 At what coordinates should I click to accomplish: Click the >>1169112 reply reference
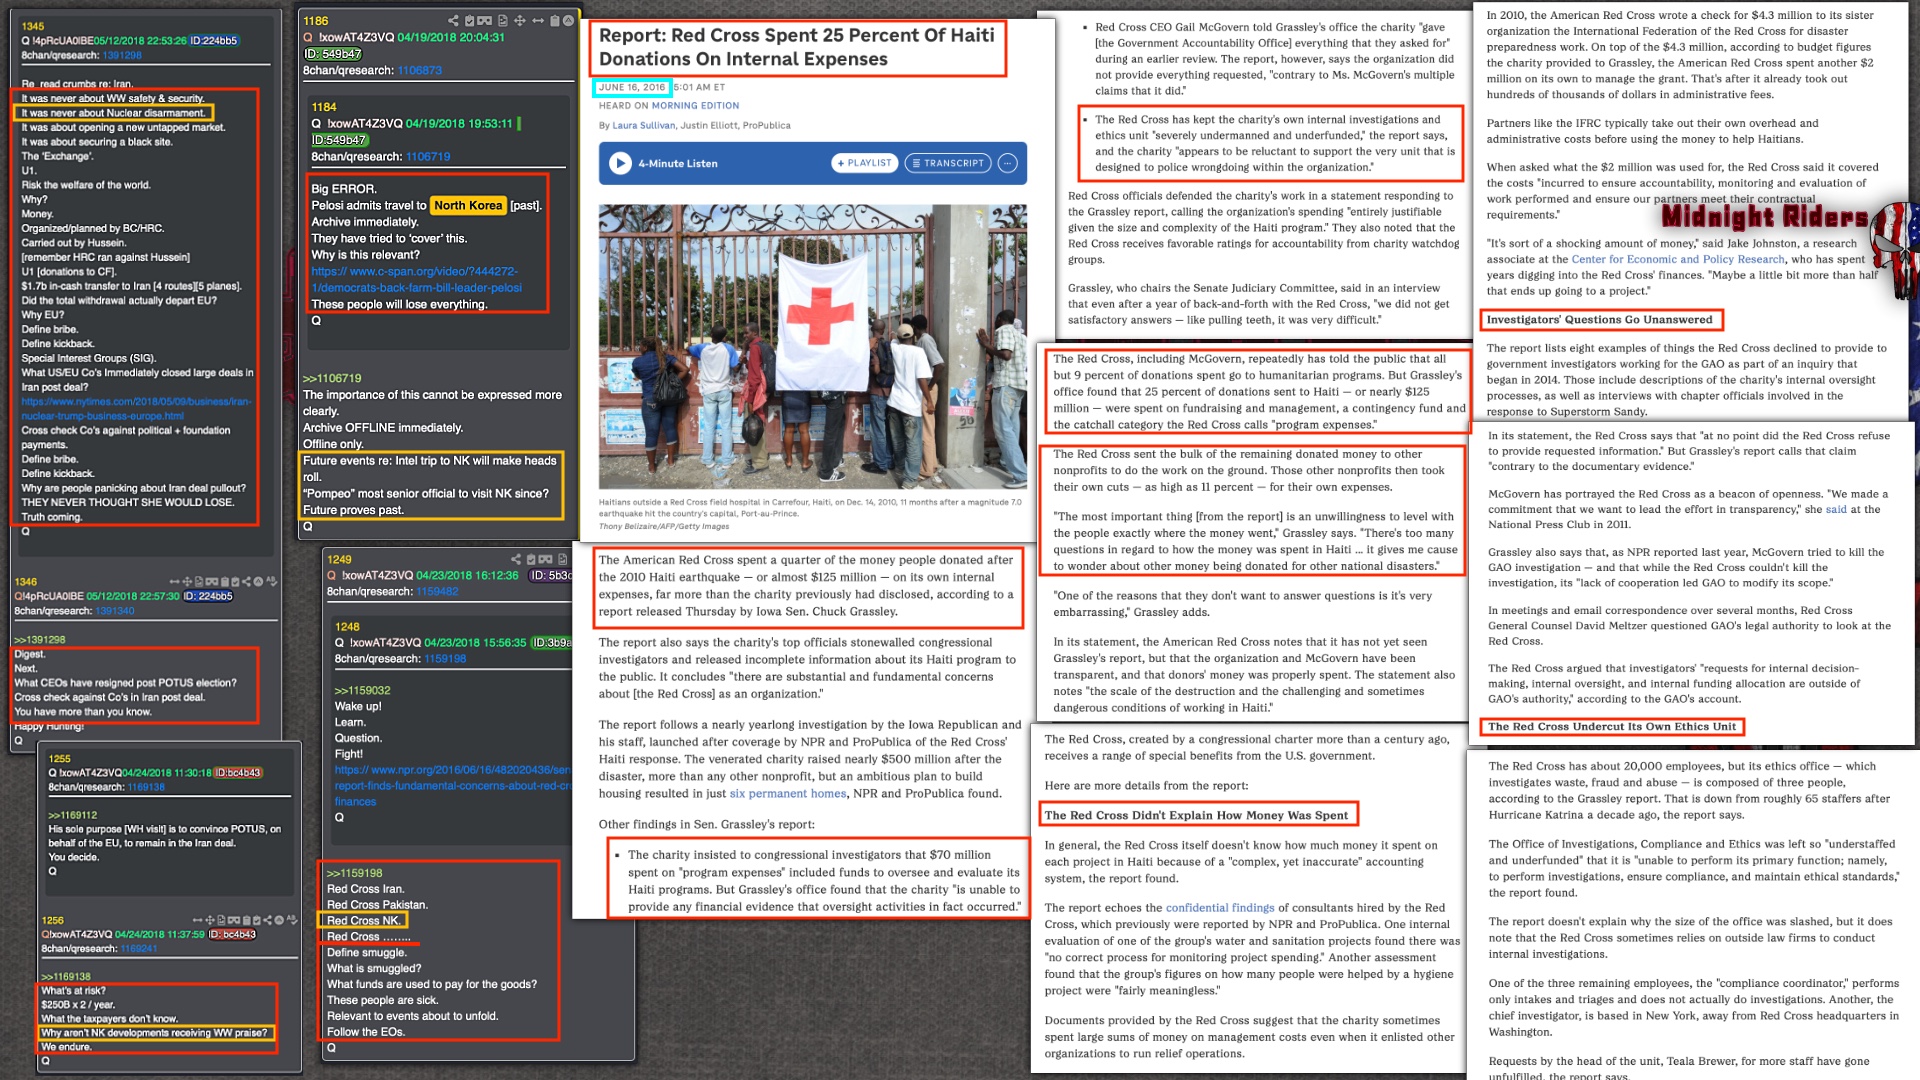(73, 815)
